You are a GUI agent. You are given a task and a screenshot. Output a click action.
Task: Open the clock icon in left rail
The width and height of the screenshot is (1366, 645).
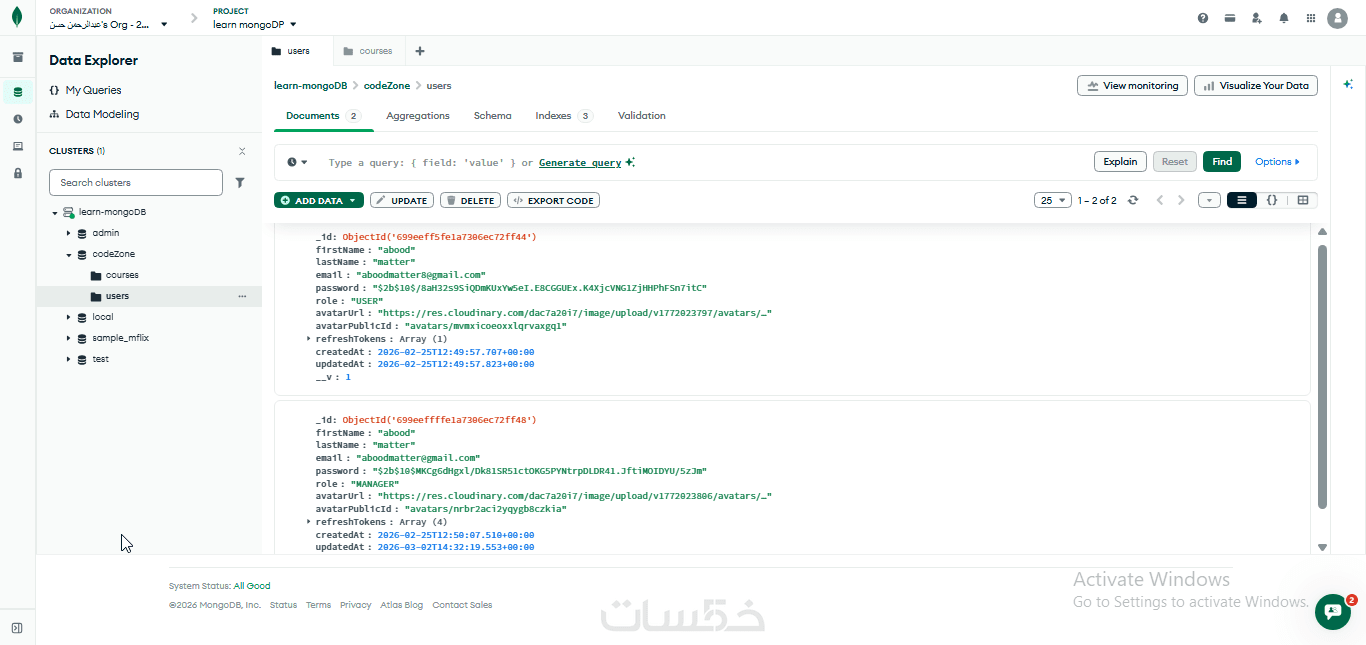(x=18, y=119)
